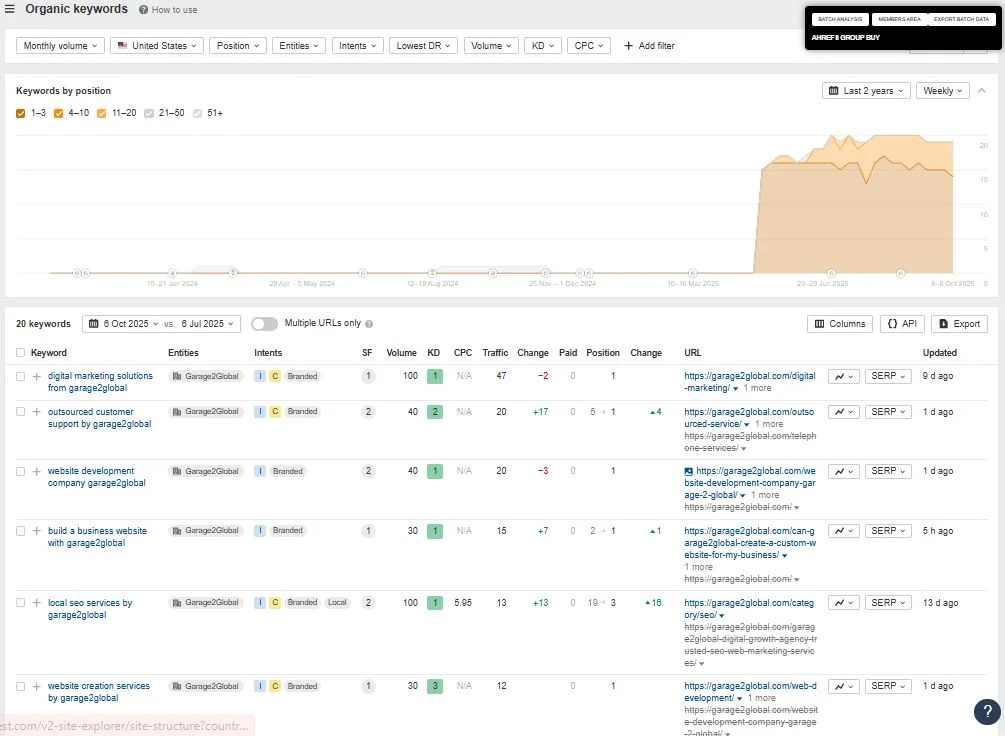Open position history chart for build business website row
1005x736 pixels.
tap(843, 531)
